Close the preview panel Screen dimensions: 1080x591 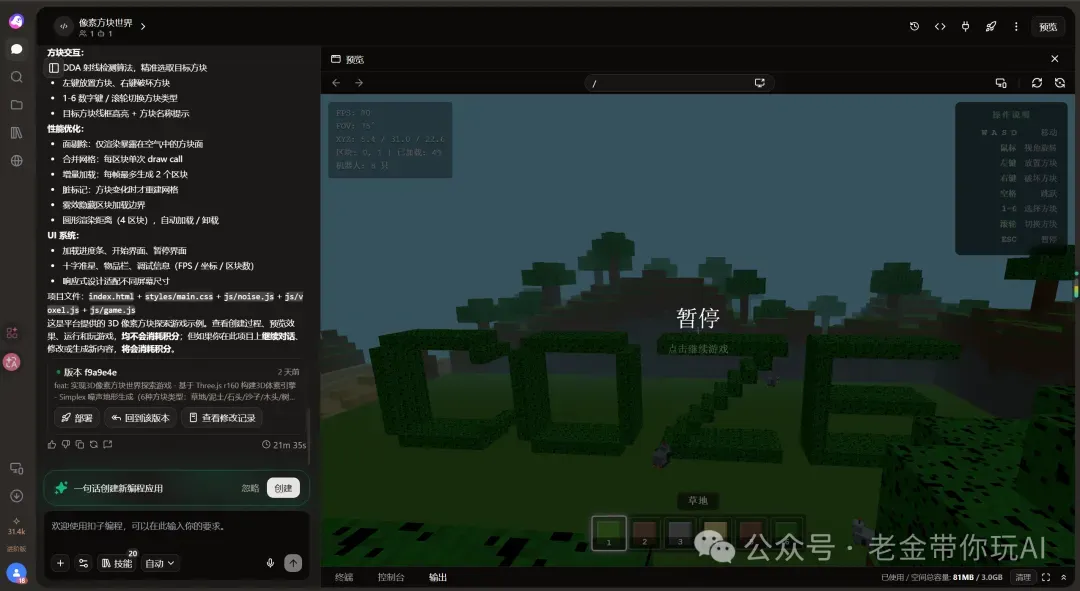click(x=1055, y=59)
